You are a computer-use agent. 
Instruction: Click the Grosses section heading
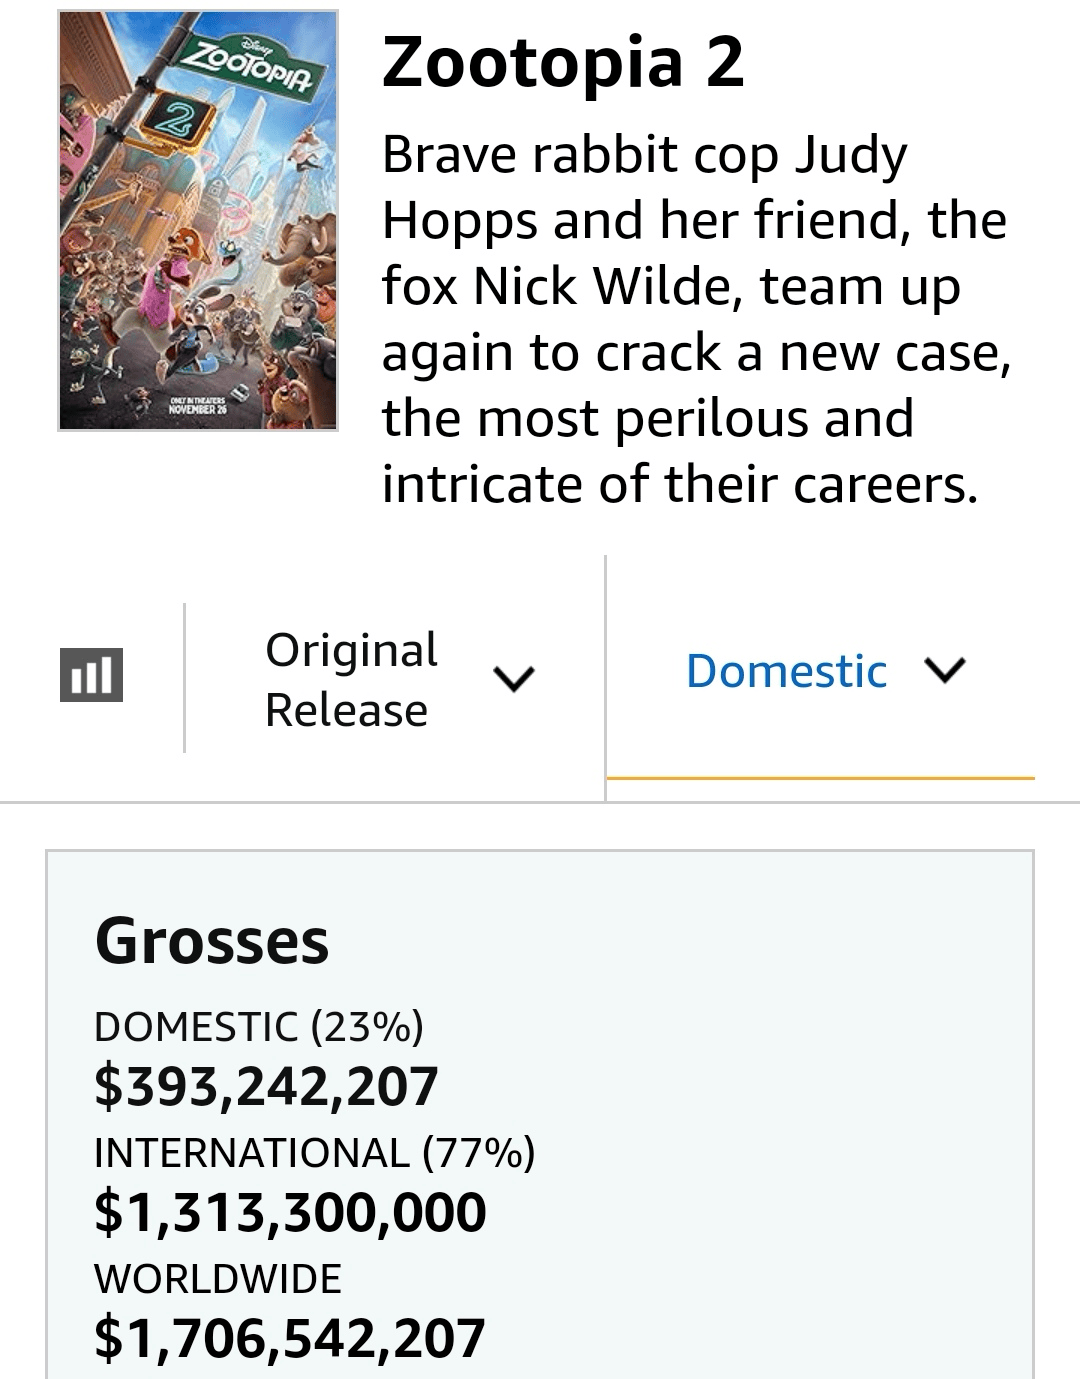tap(211, 941)
